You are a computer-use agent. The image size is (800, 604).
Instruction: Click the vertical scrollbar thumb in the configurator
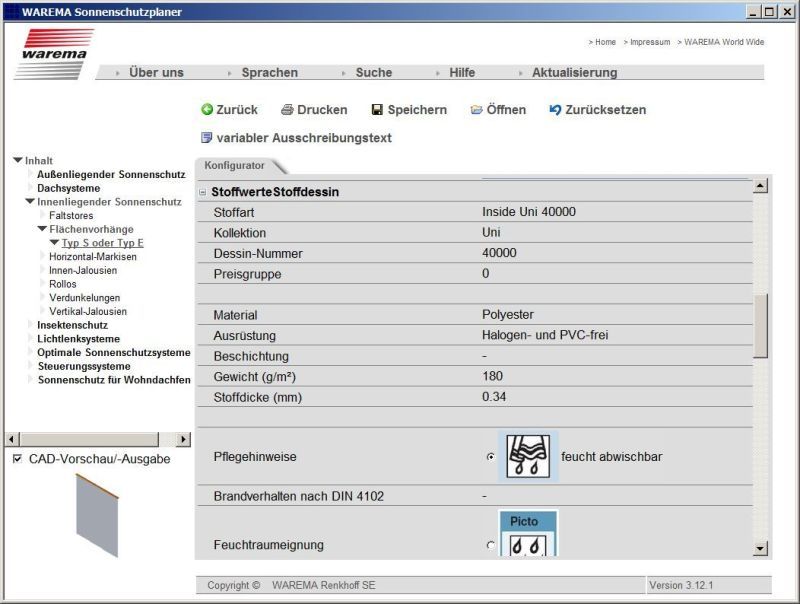click(760, 326)
